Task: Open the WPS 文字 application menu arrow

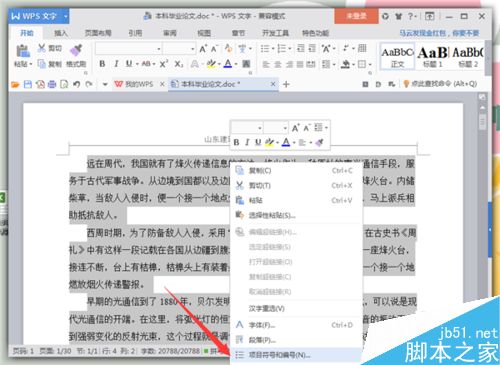Action: 66,16
